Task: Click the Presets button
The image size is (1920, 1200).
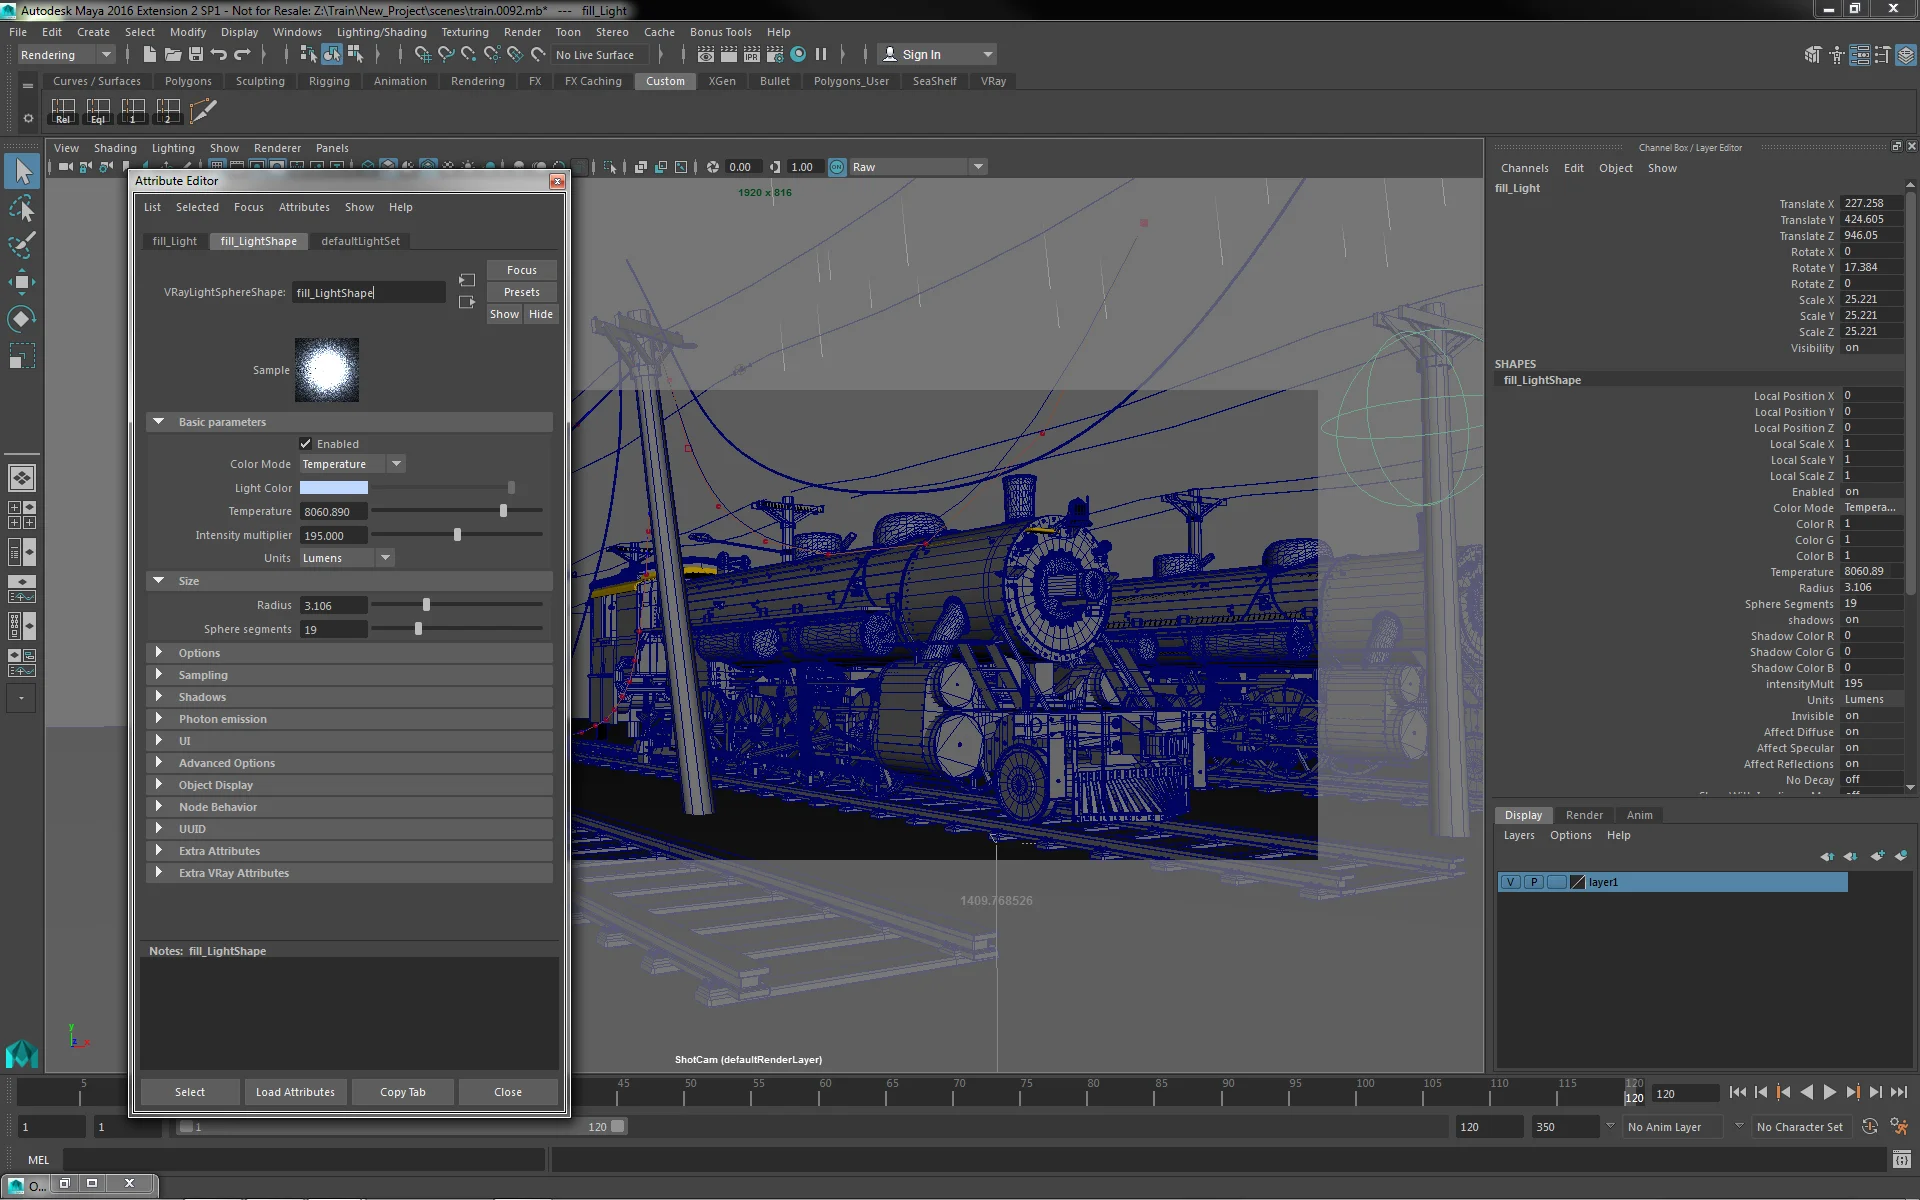Action: 521,292
